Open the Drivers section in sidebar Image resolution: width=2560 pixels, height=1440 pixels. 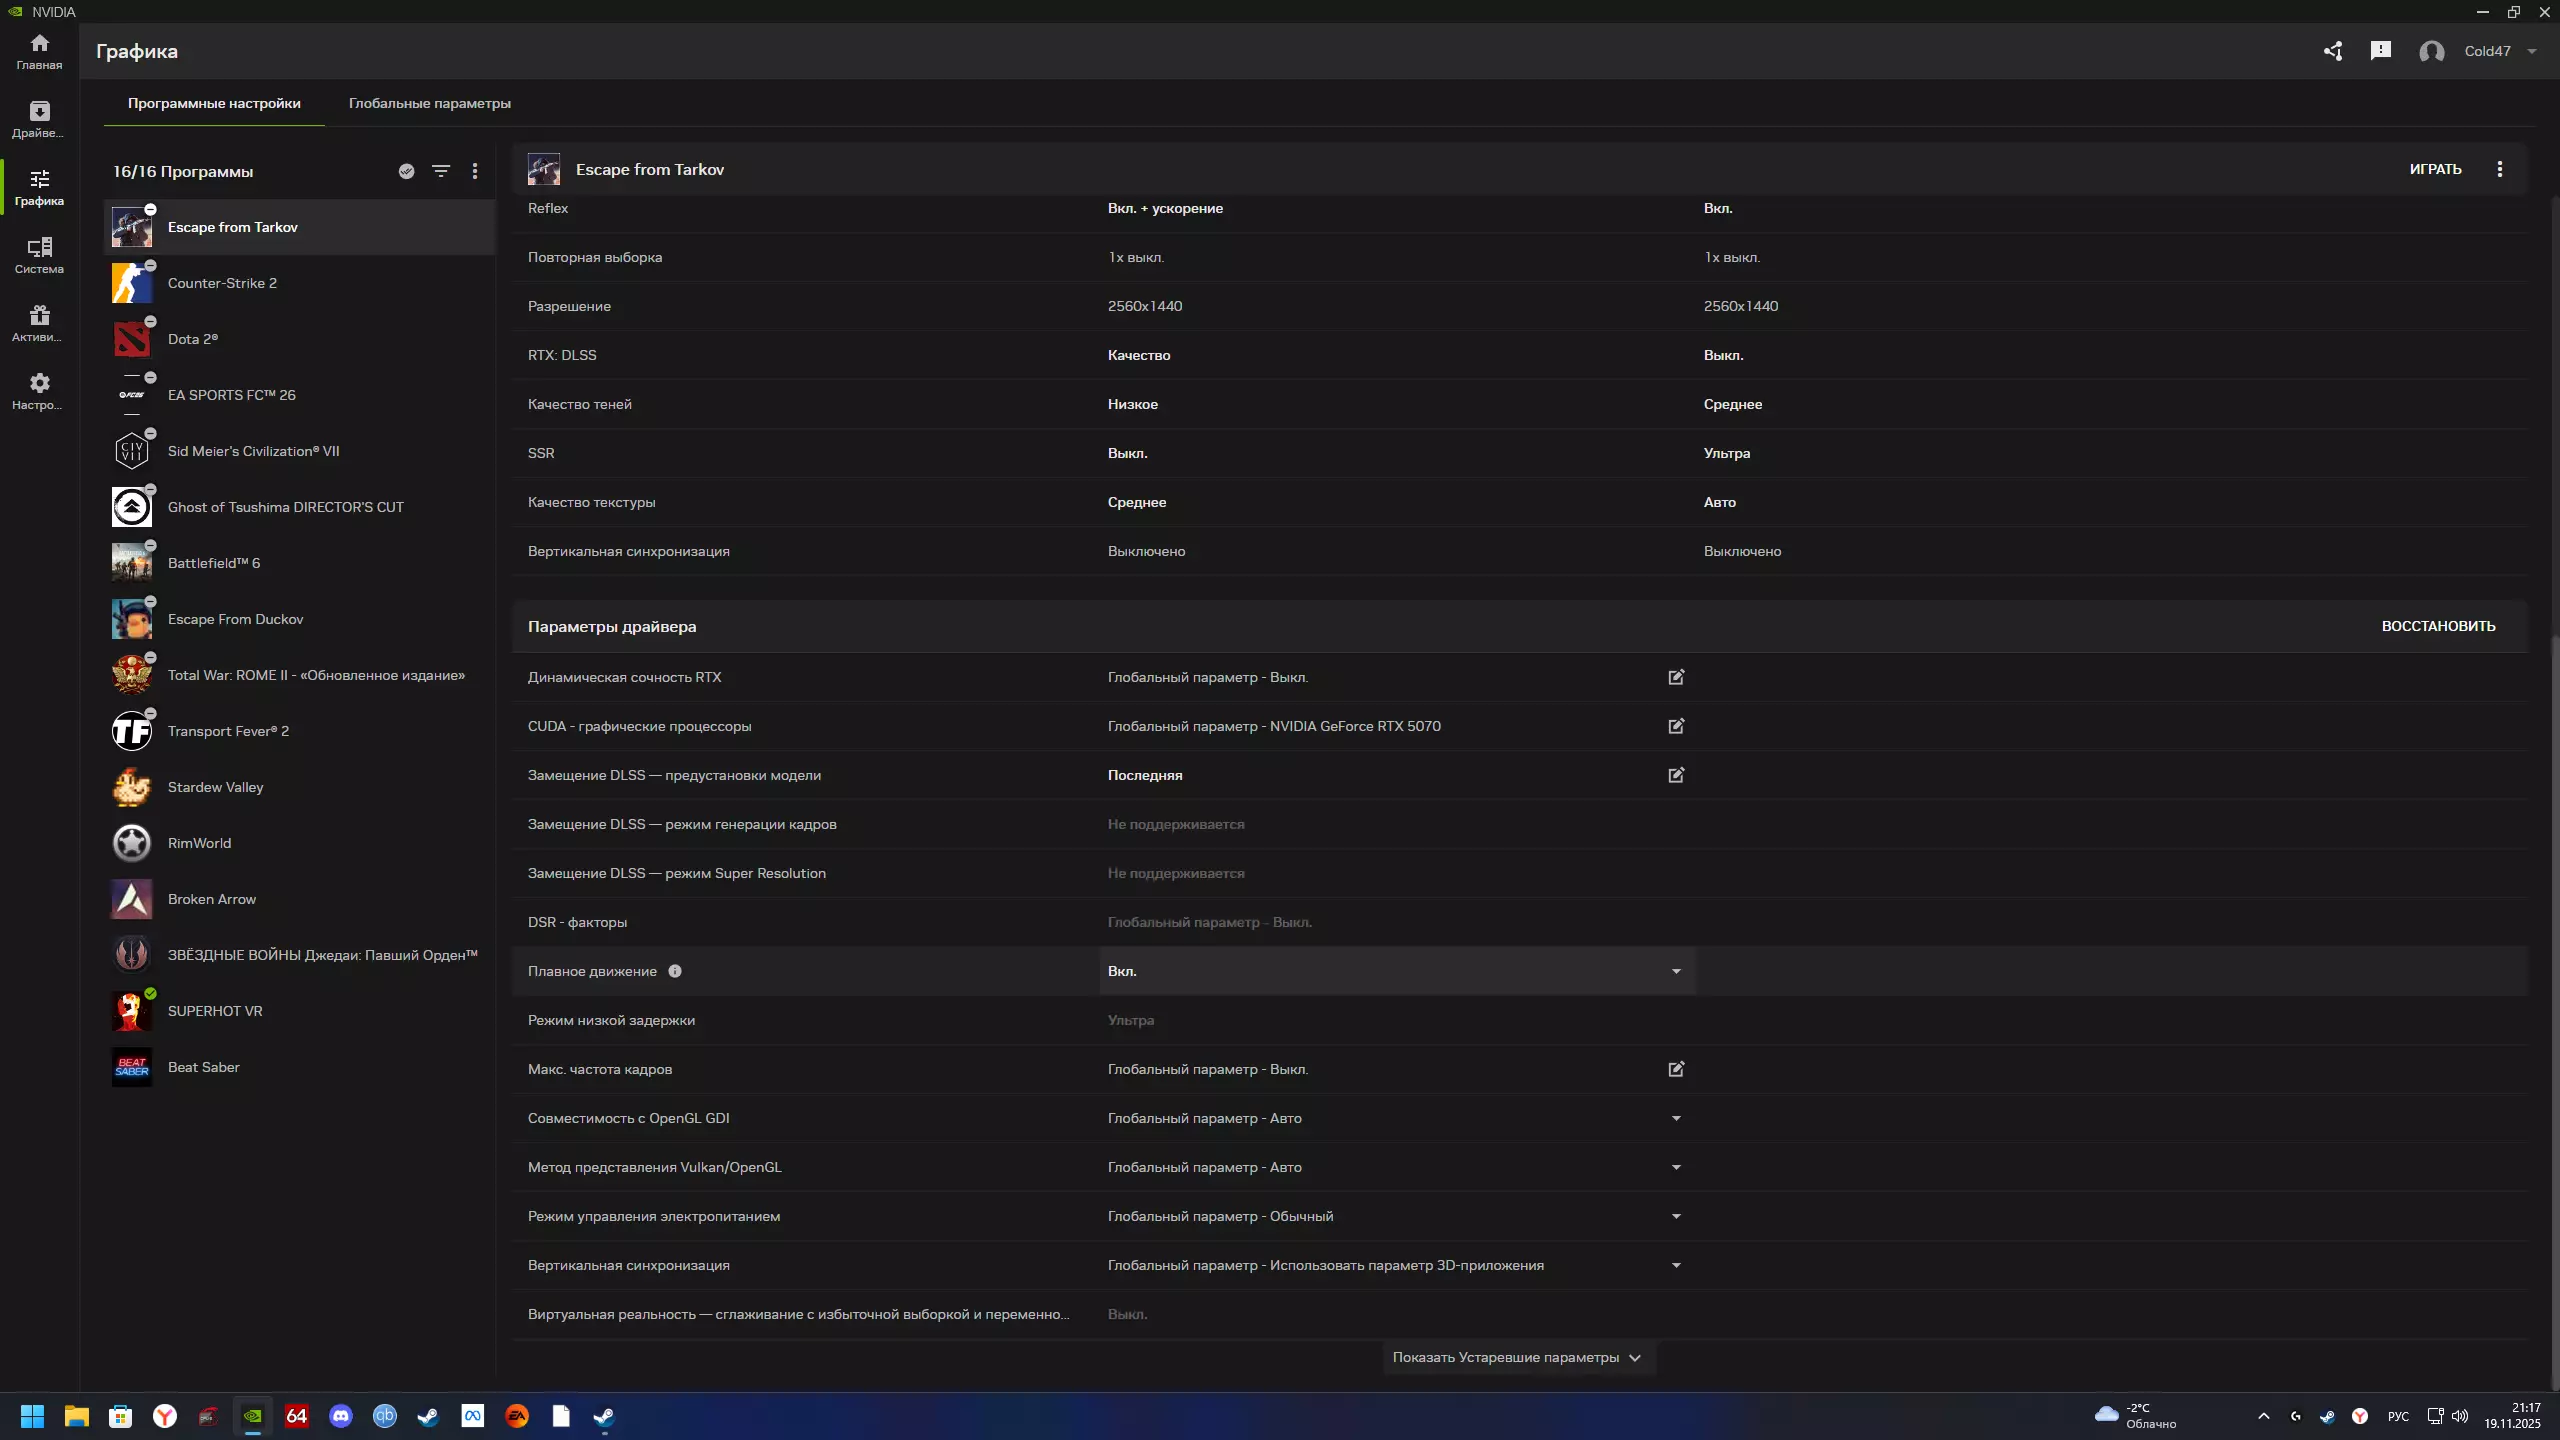pos(39,118)
